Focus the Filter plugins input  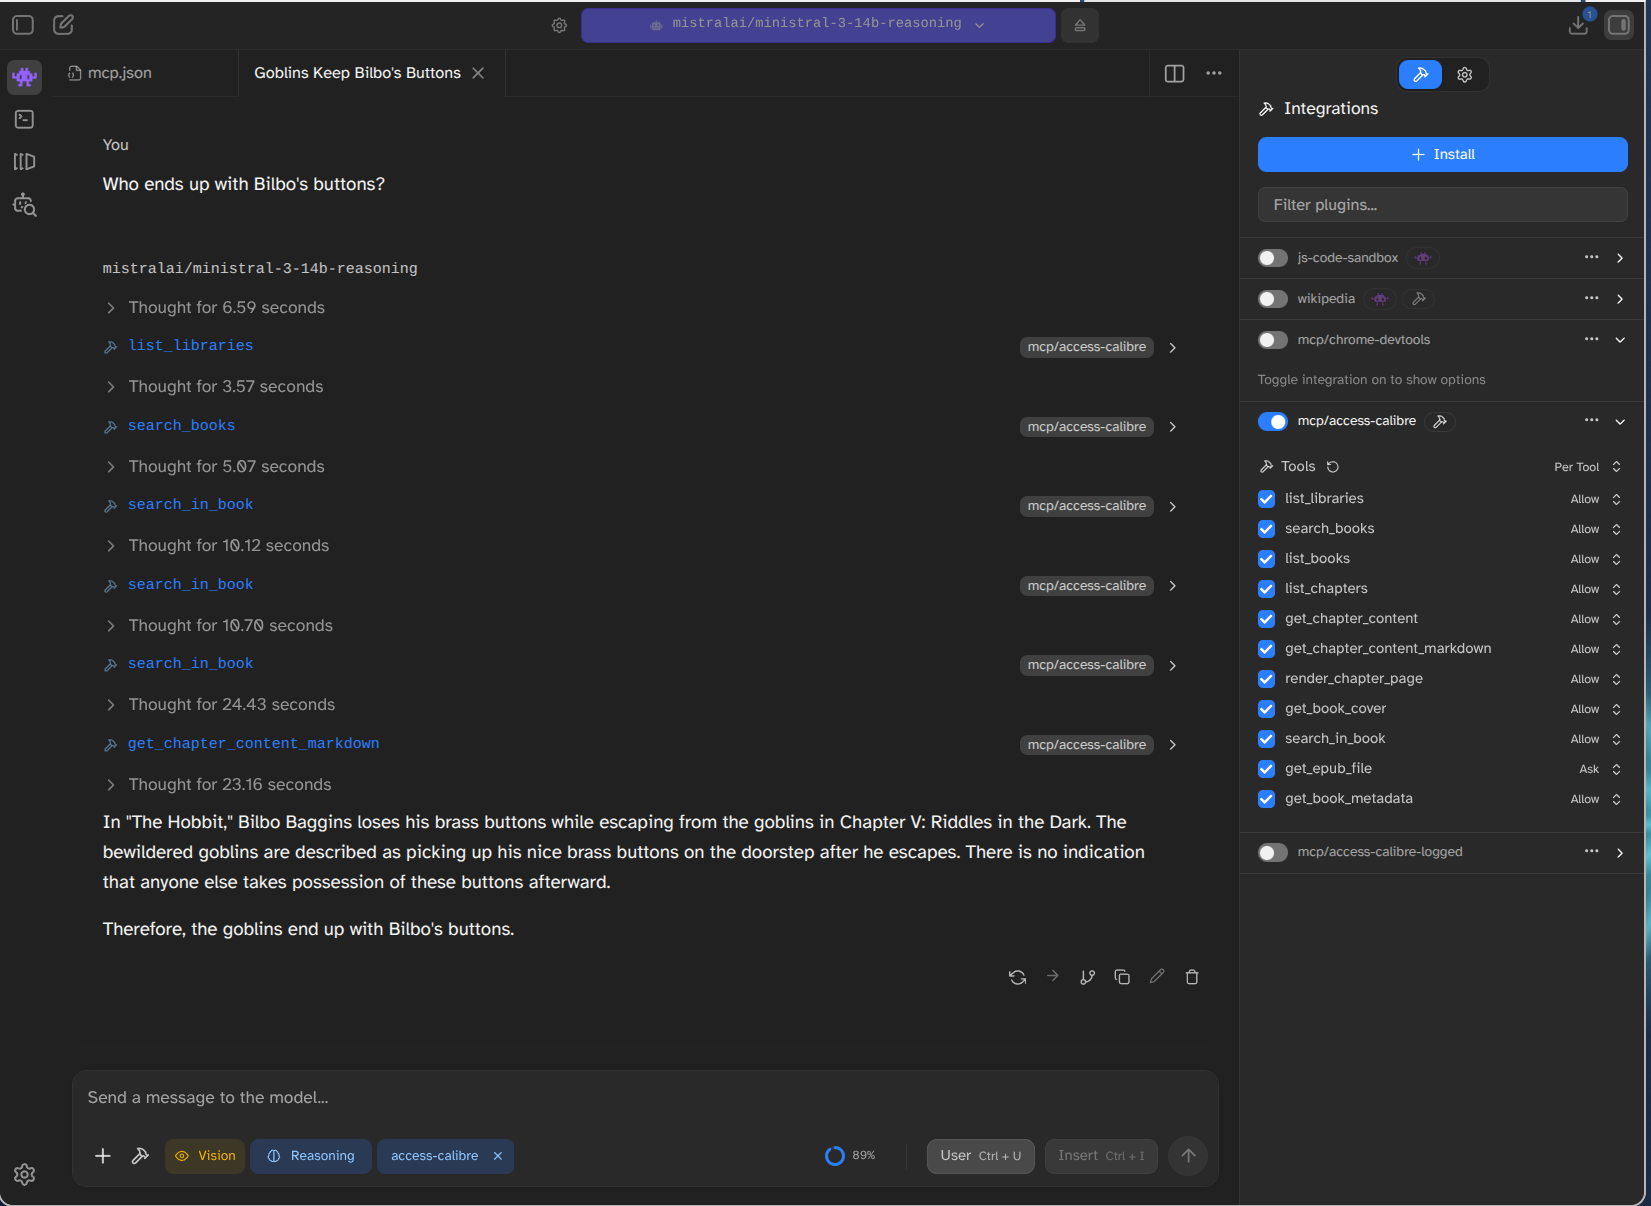pyautogui.click(x=1442, y=205)
